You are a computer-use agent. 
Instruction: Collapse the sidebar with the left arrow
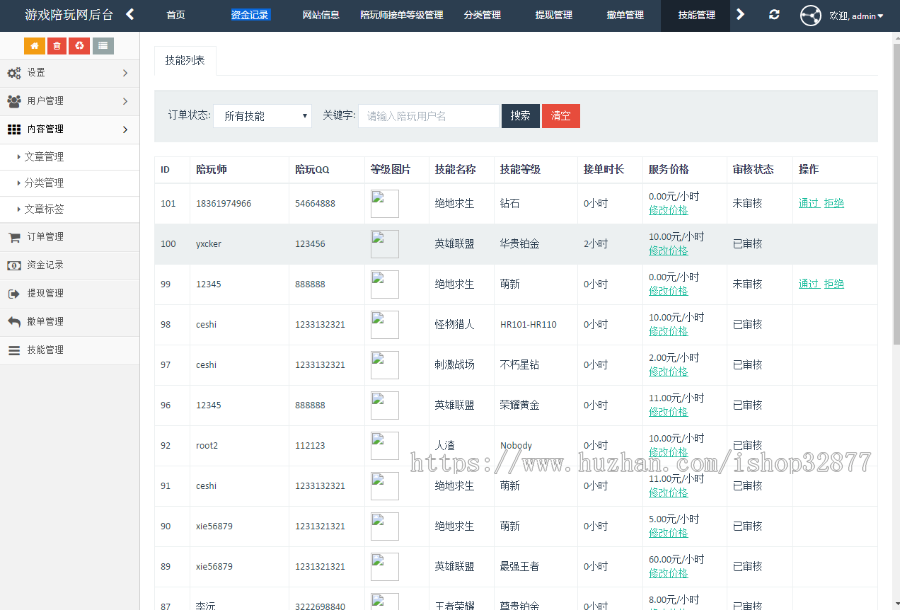128,15
